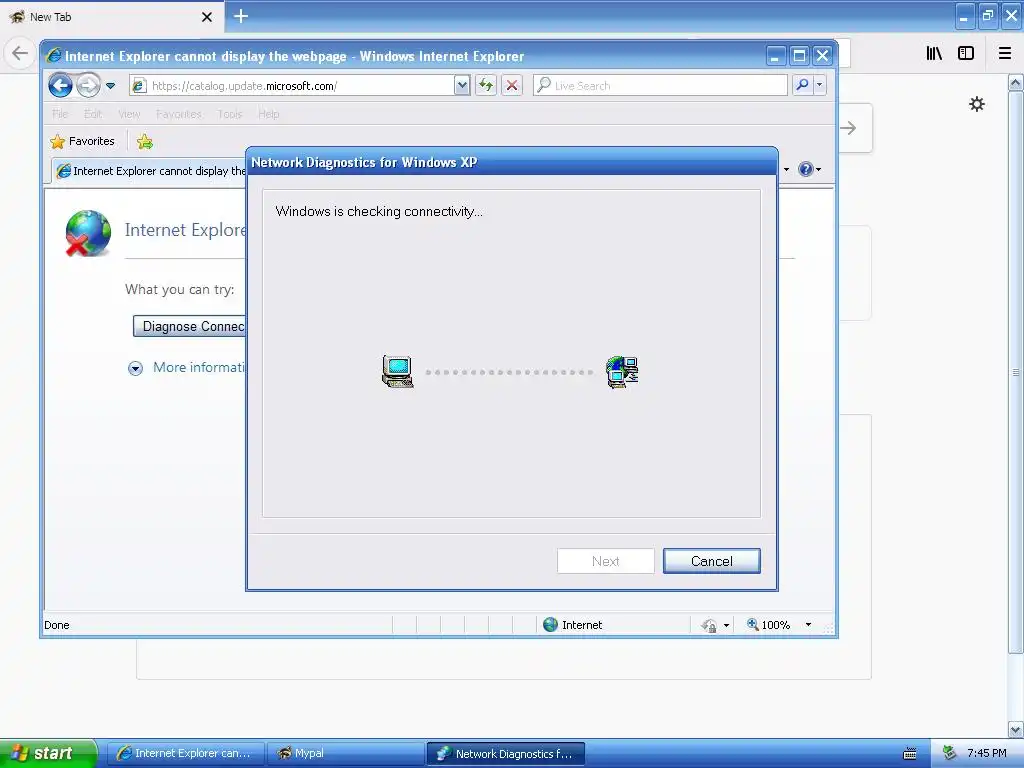Click the IE window page icon in title bar
Image resolution: width=1024 pixels, height=768 pixels.
pyautogui.click(x=54, y=56)
